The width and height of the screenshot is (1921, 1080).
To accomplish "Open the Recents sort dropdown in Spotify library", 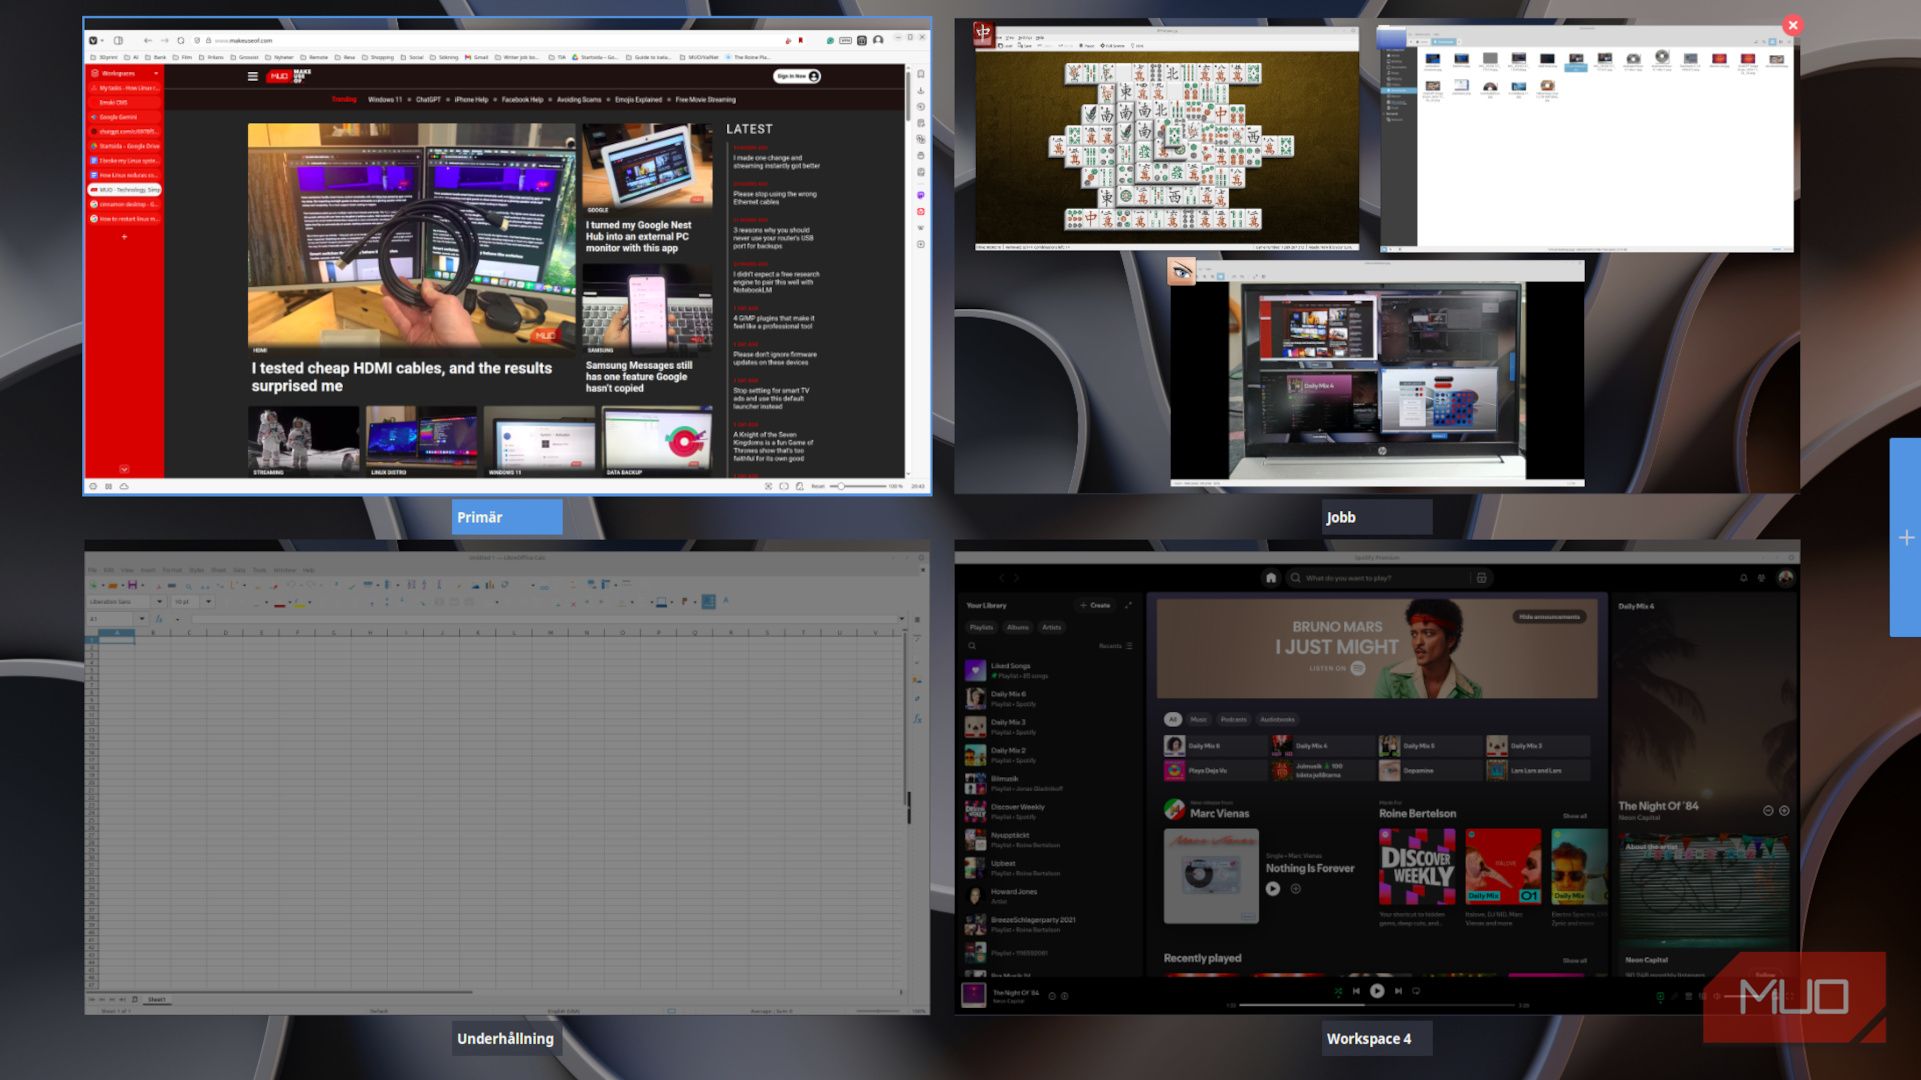I will coord(1115,646).
